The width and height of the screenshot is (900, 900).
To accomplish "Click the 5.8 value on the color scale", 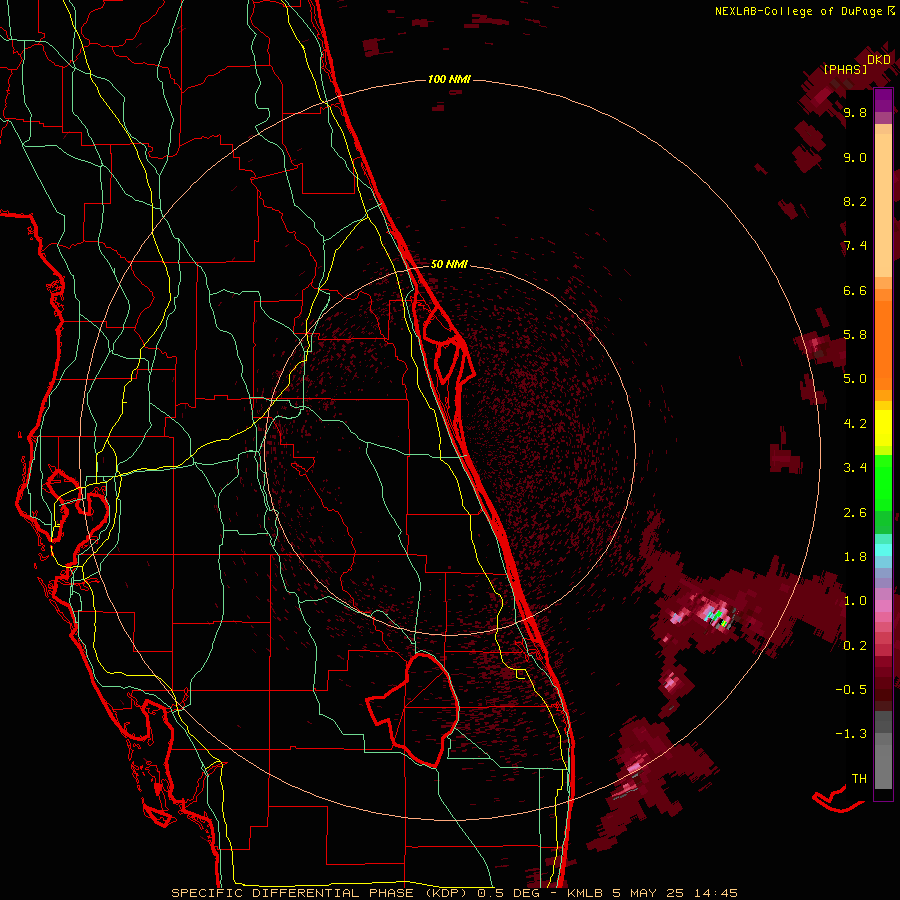I will 855,335.
